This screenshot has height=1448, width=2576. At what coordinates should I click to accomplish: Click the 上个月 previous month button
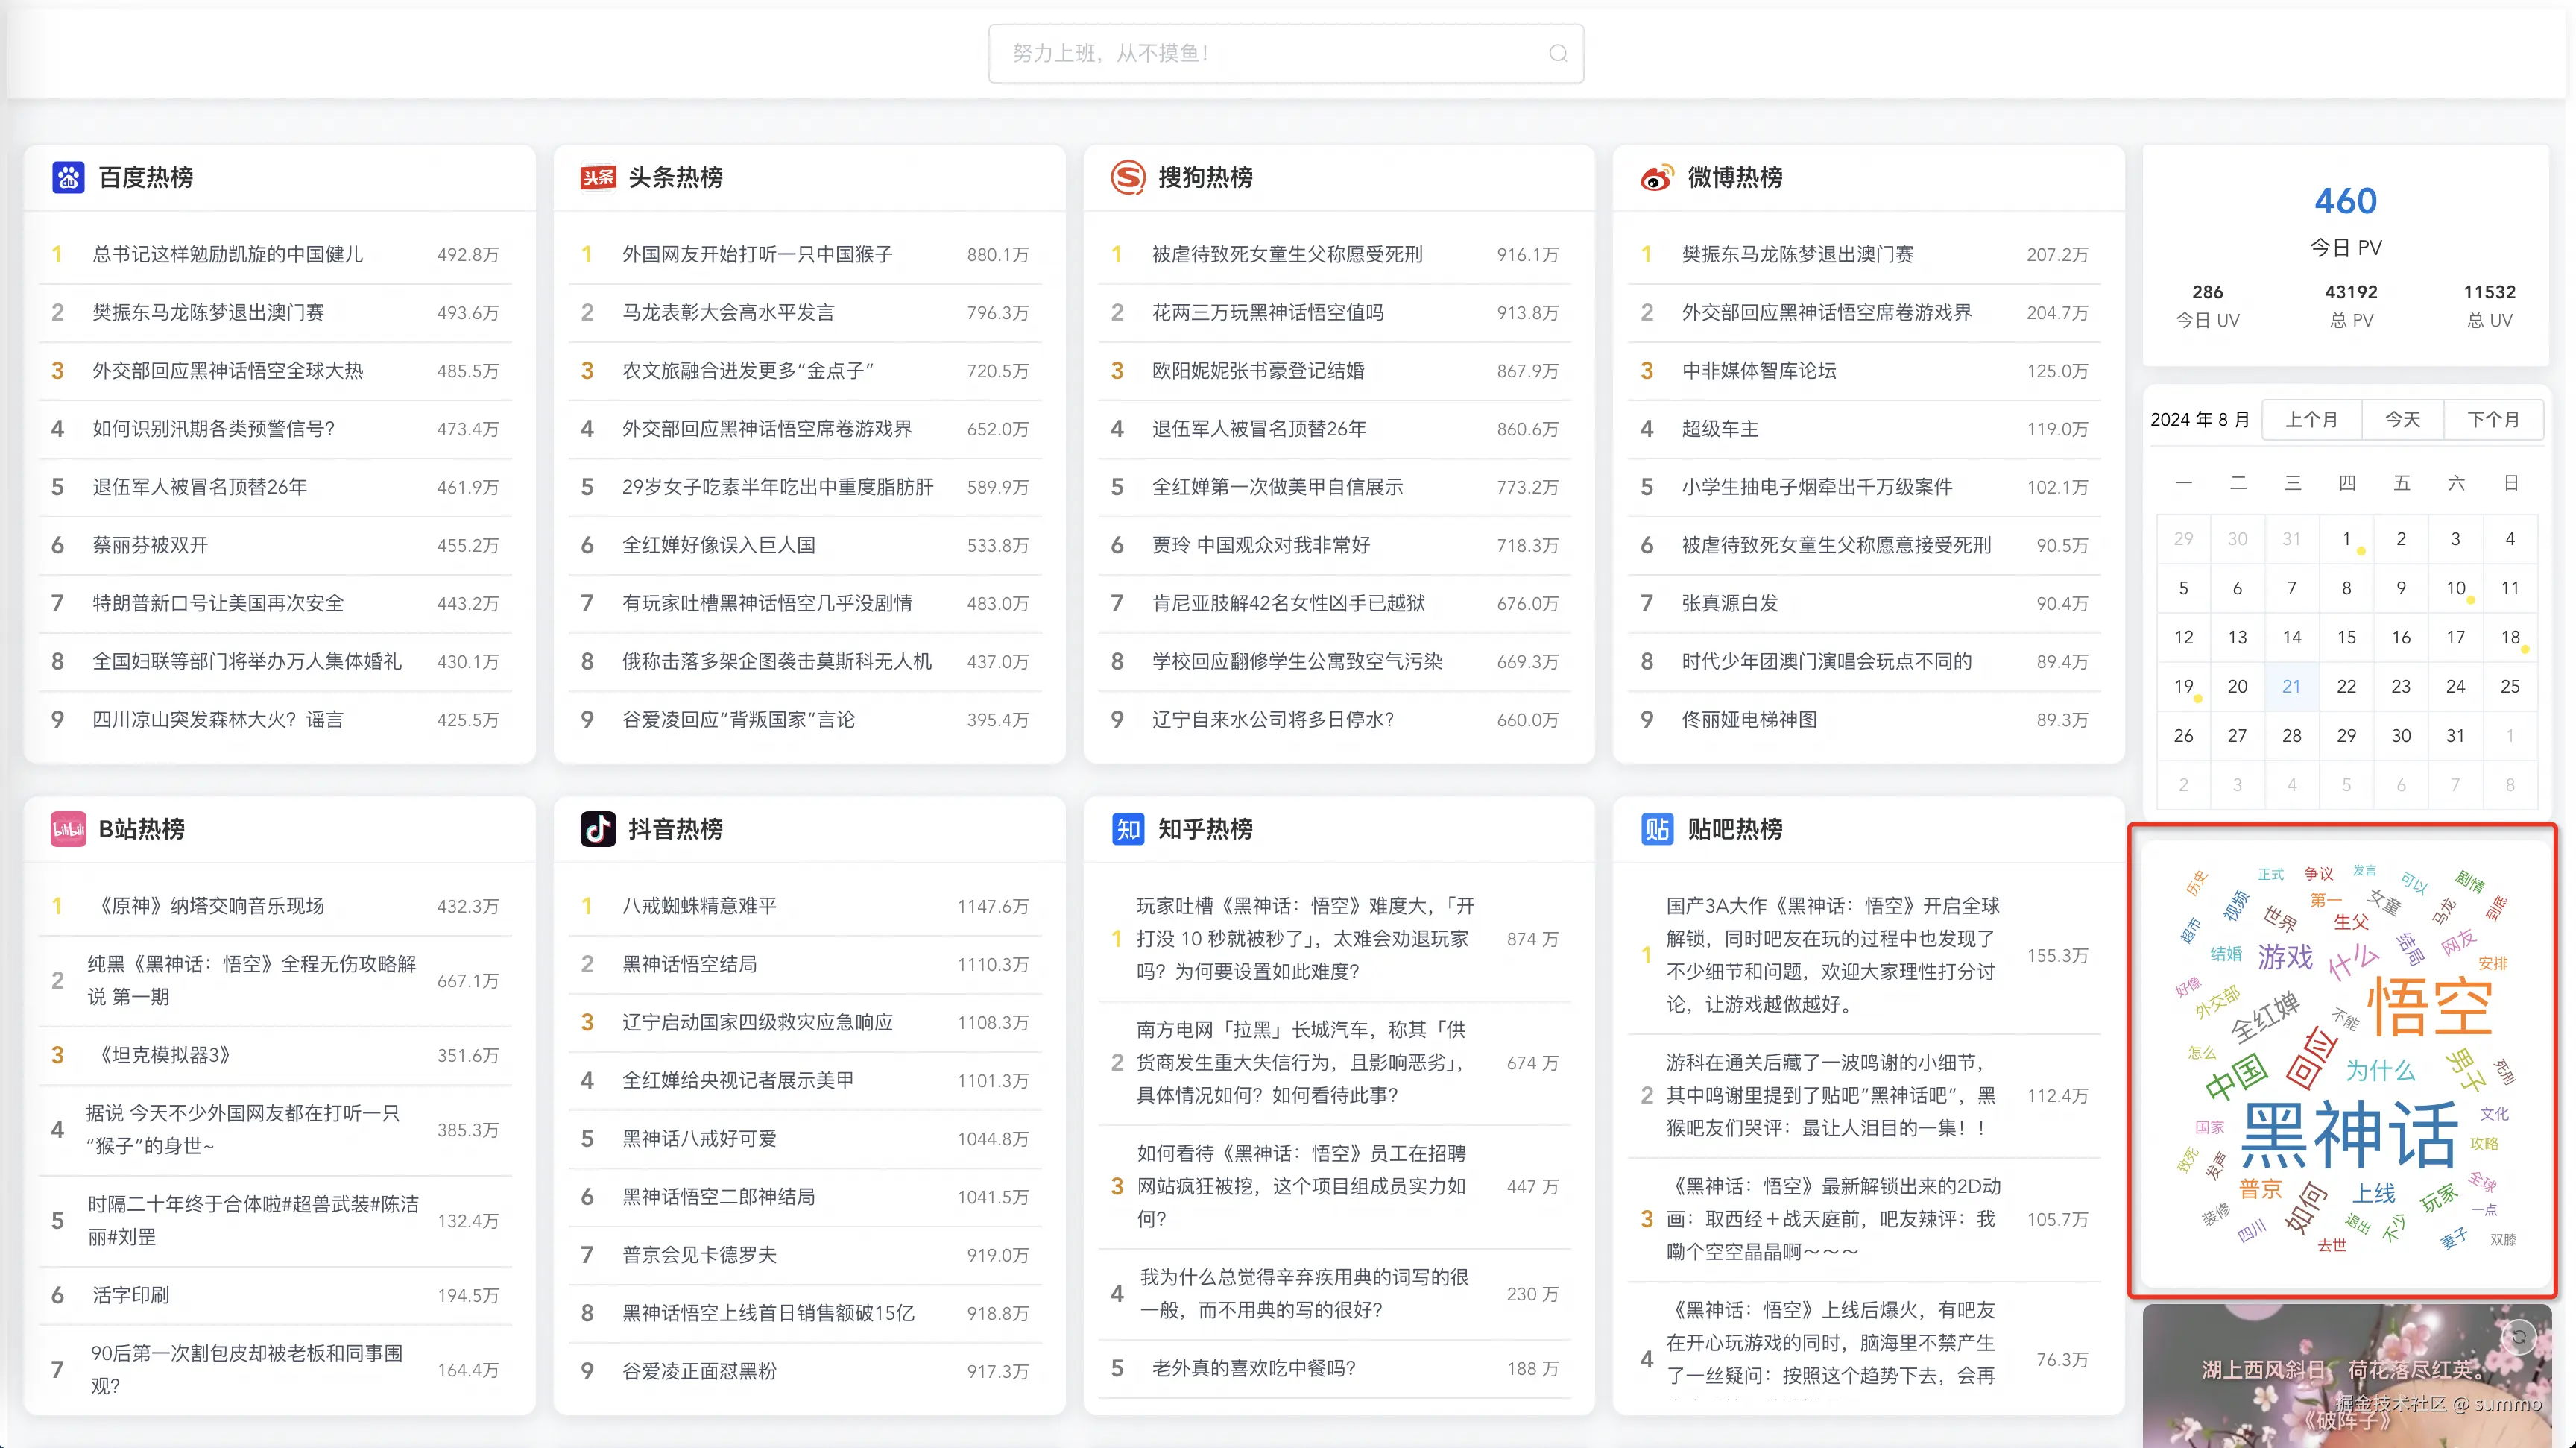[x=2311, y=419]
